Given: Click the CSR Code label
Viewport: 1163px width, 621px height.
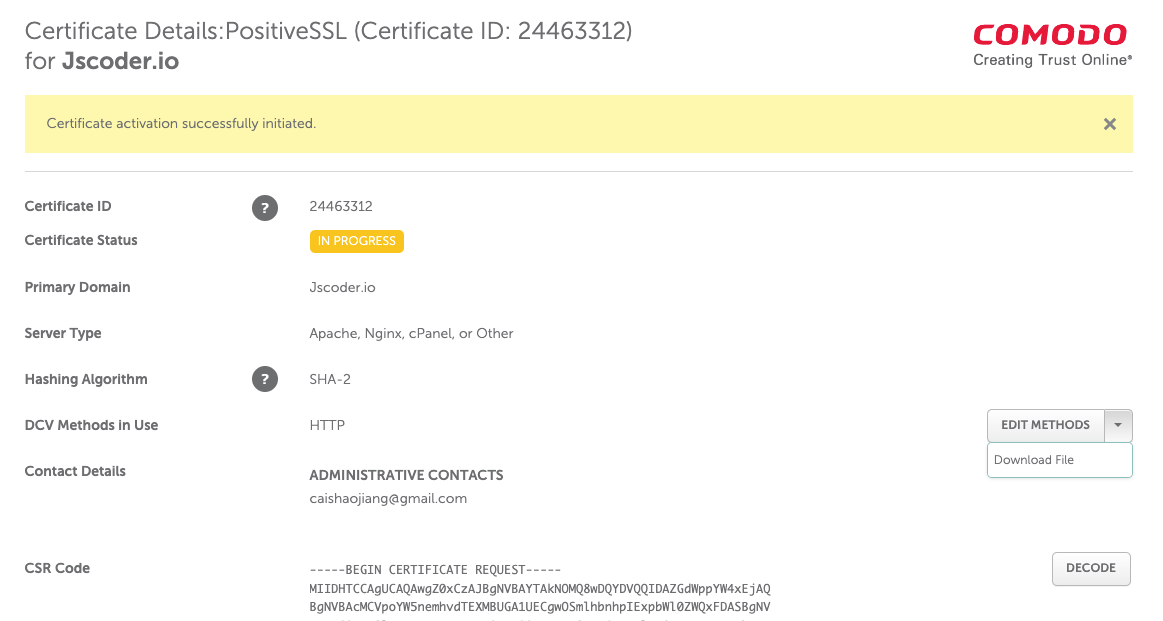Looking at the screenshot, I should point(57,568).
